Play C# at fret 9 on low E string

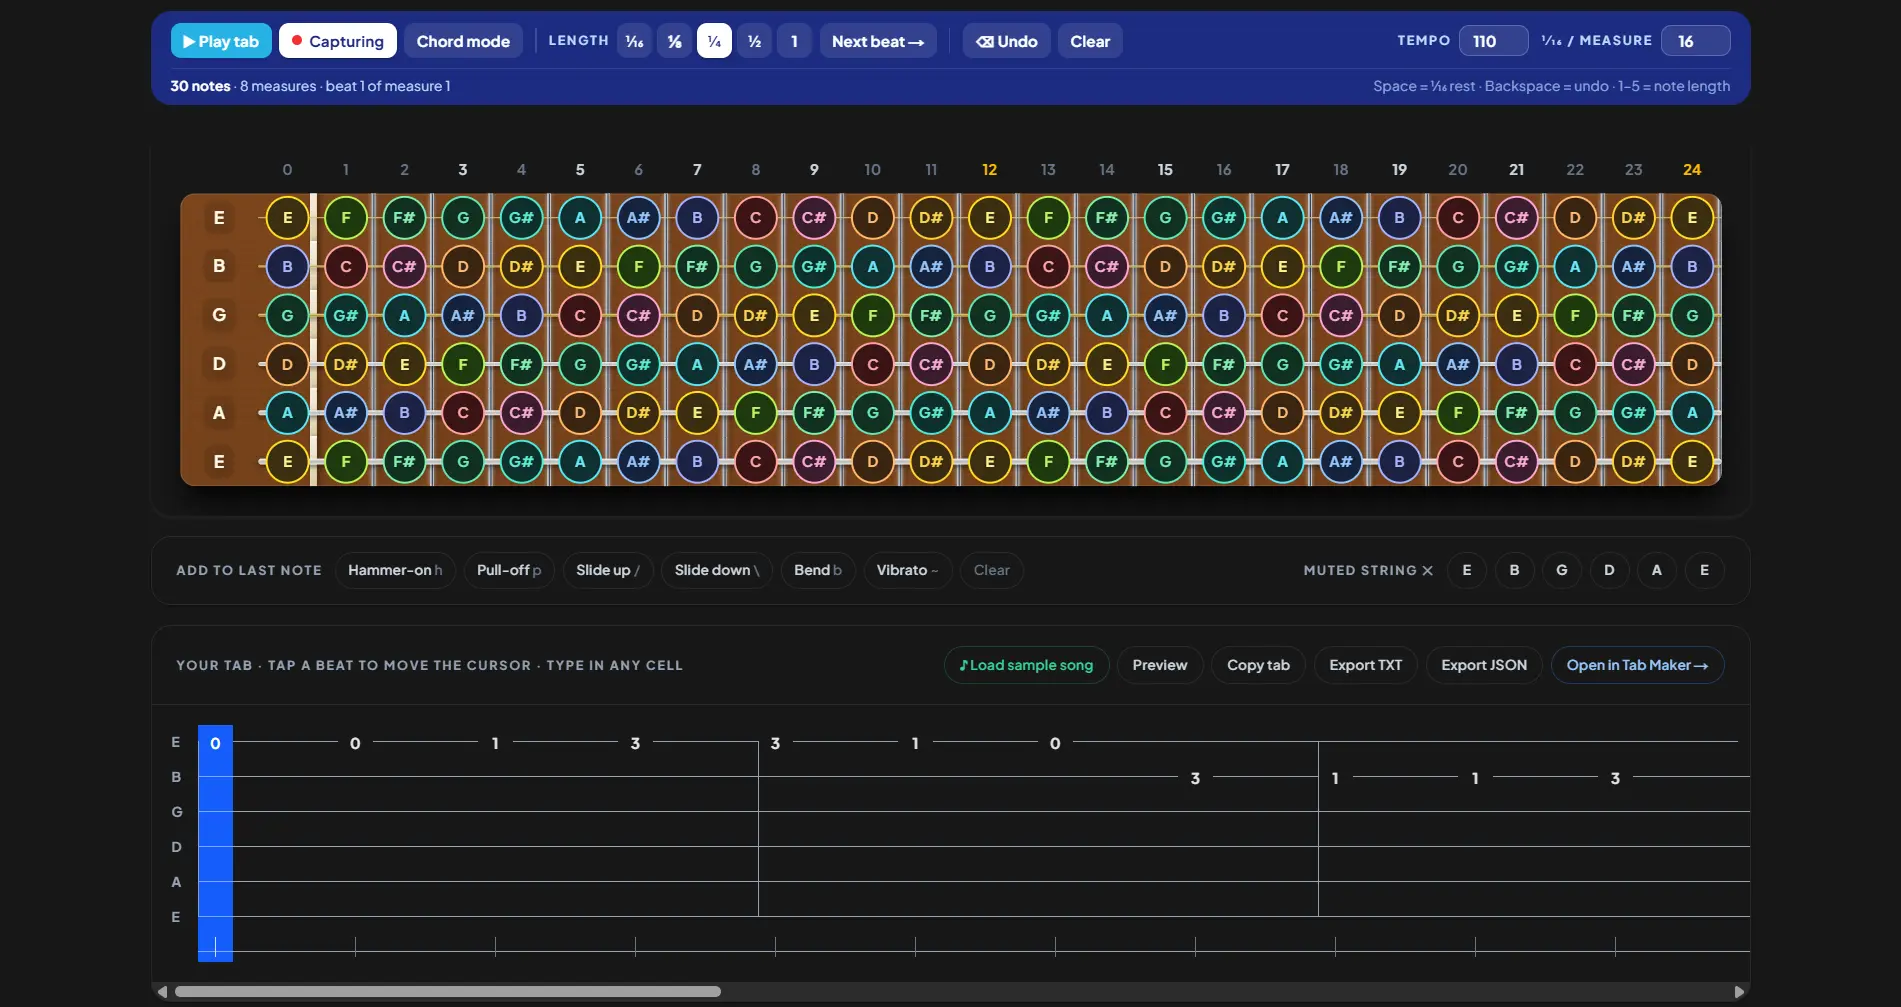click(814, 461)
